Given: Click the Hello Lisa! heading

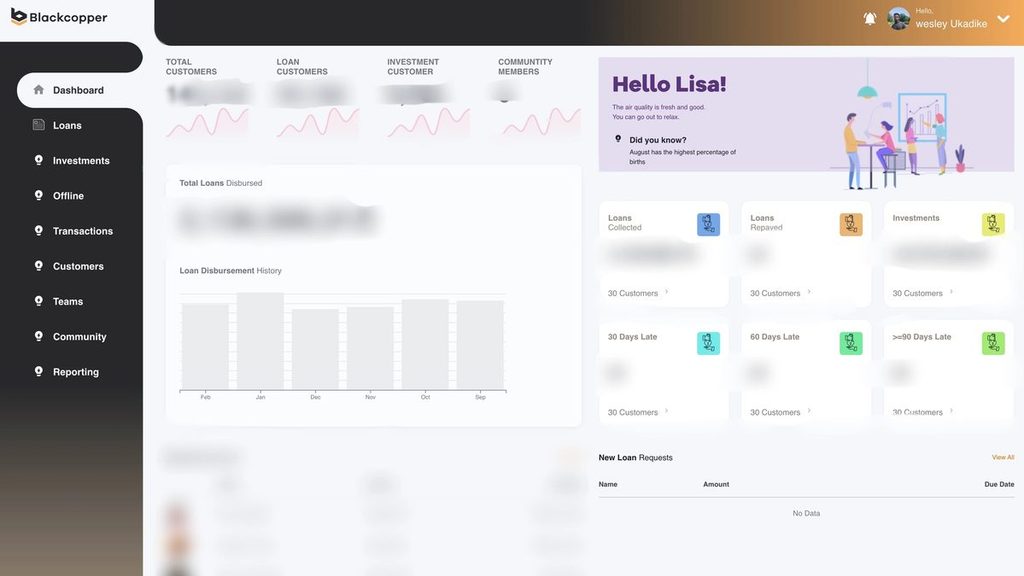Looking at the screenshot, I should point(669,84).
